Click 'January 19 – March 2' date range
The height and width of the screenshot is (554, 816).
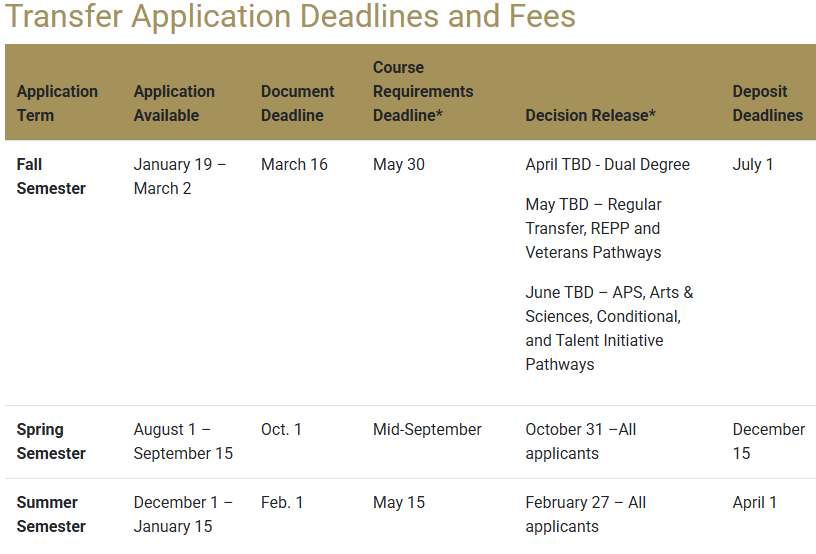[x=180, y=176]
